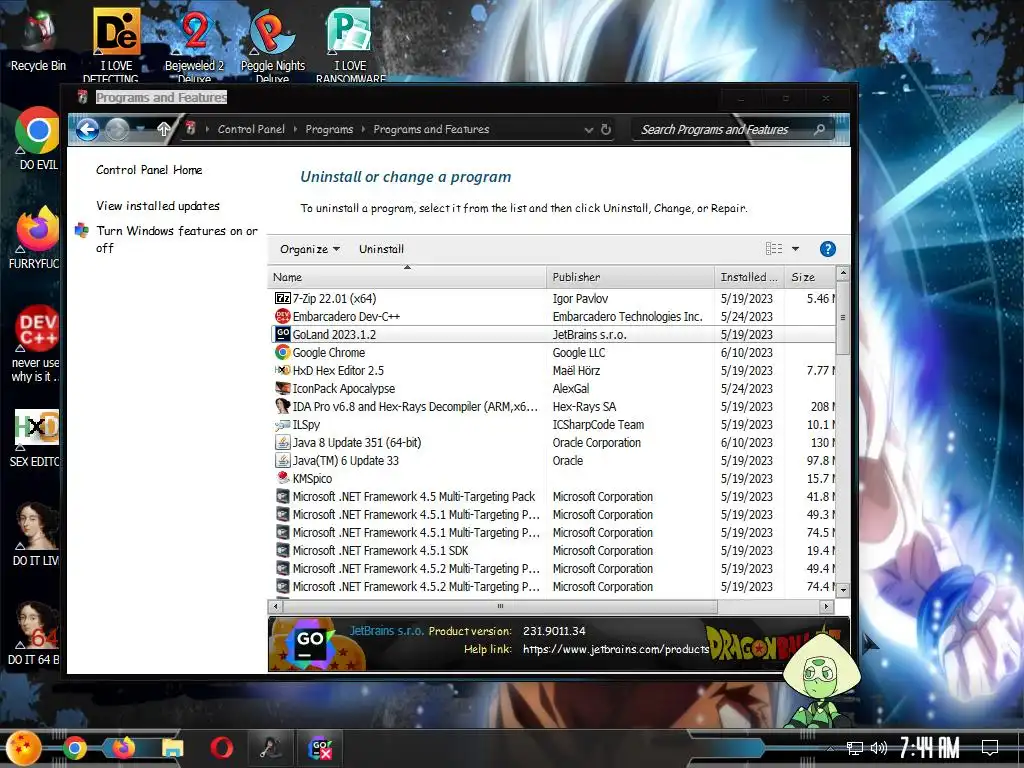Click the Programs and Features breadcrumb
The width and height of the screenshot is (1024, 768).
[x=431, y=129]
